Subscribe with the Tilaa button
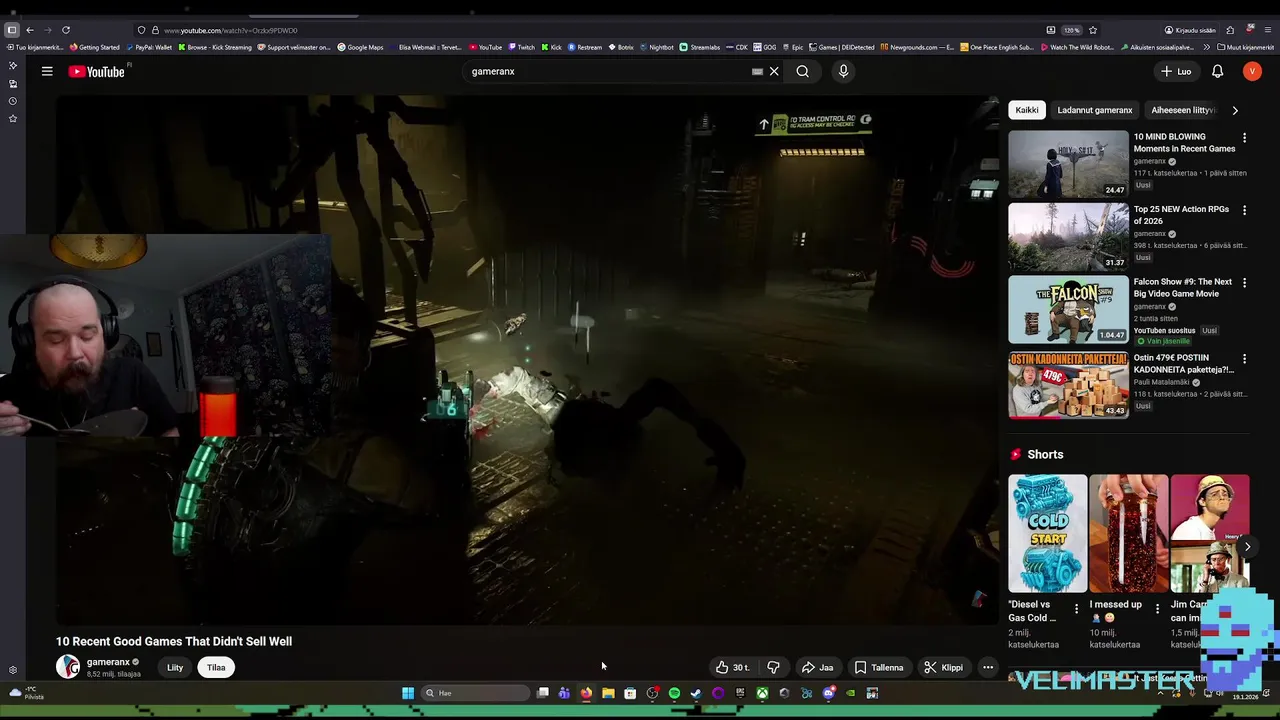Screen dimensions: 1280x720 point(216,667)
